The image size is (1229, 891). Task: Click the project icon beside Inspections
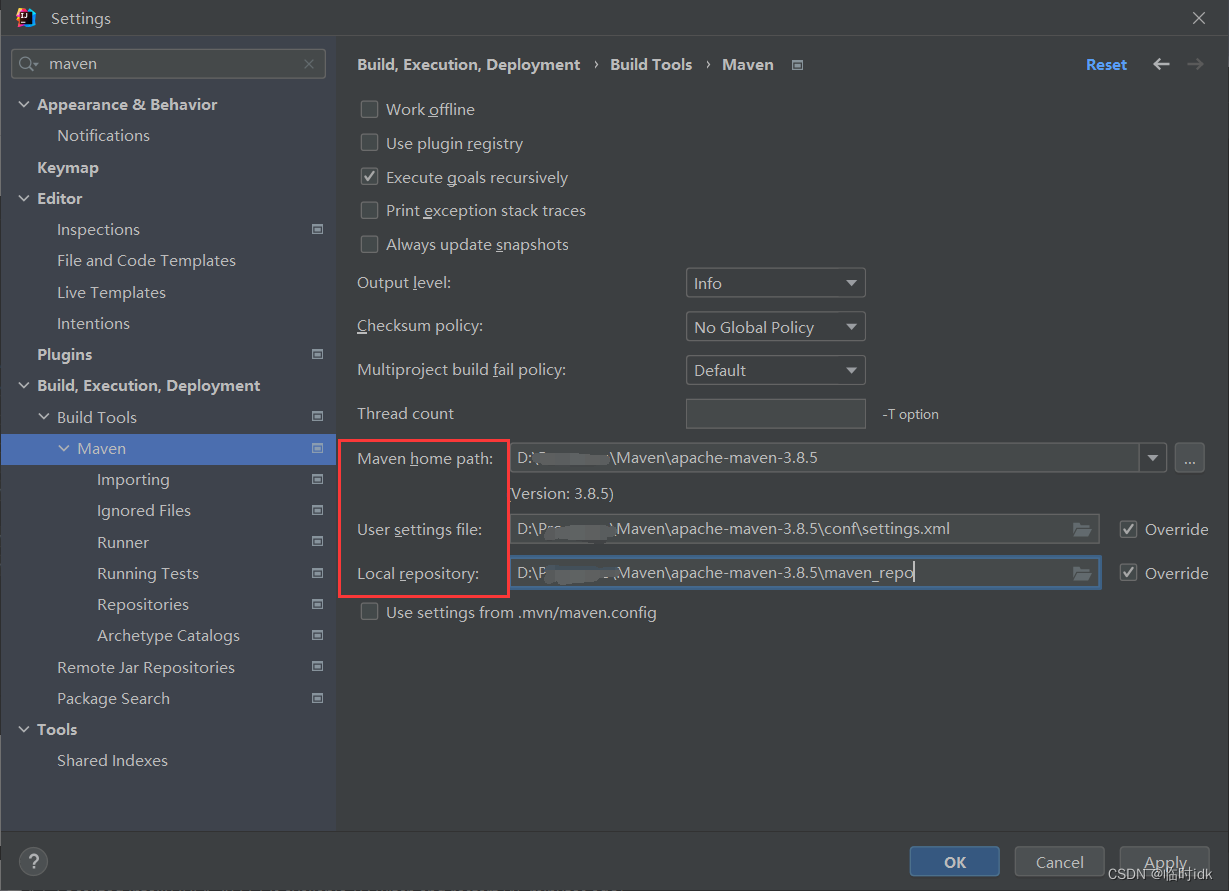(x=318, y=230)
